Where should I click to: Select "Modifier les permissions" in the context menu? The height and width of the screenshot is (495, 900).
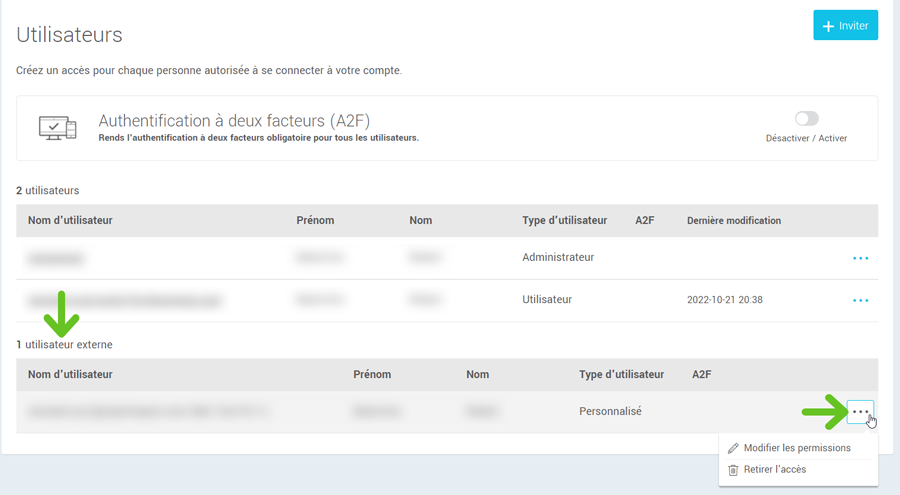click(x=797, y=448)
